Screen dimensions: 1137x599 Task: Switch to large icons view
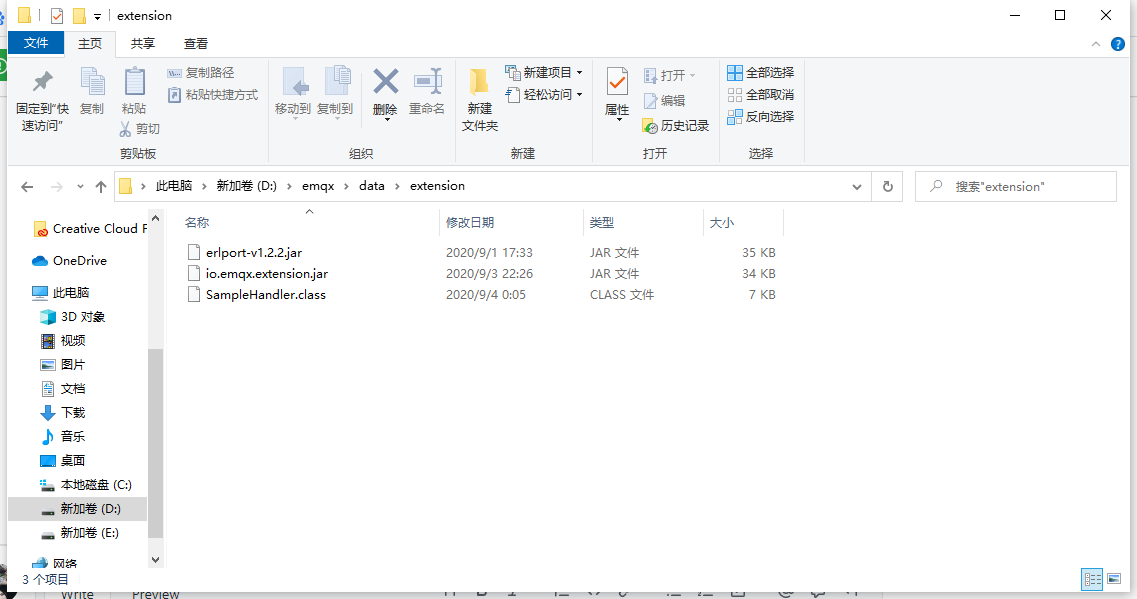pos(1114,579)
